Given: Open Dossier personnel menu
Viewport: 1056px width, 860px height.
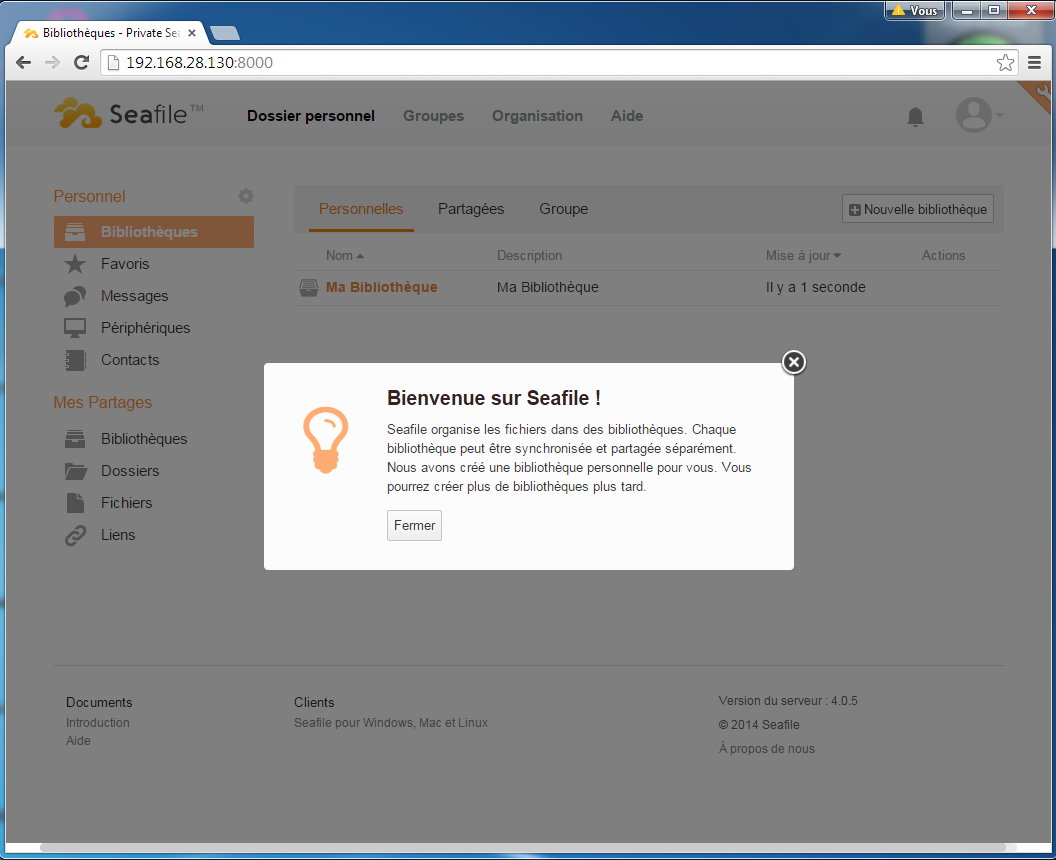Looking at the screenshot, I should 310,116.
